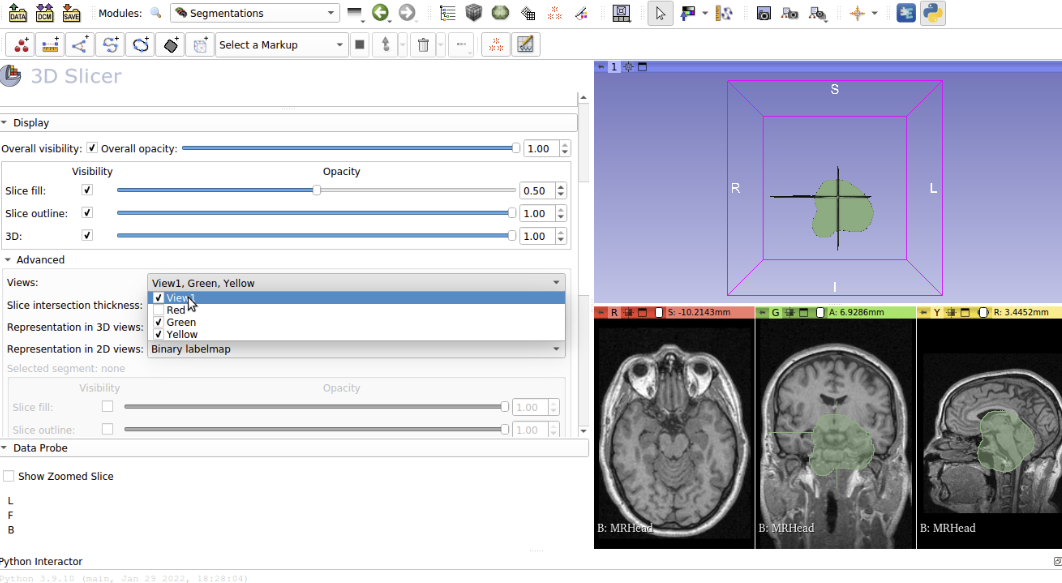Click Yellow slice link crosshair icon

click(951, 312)
